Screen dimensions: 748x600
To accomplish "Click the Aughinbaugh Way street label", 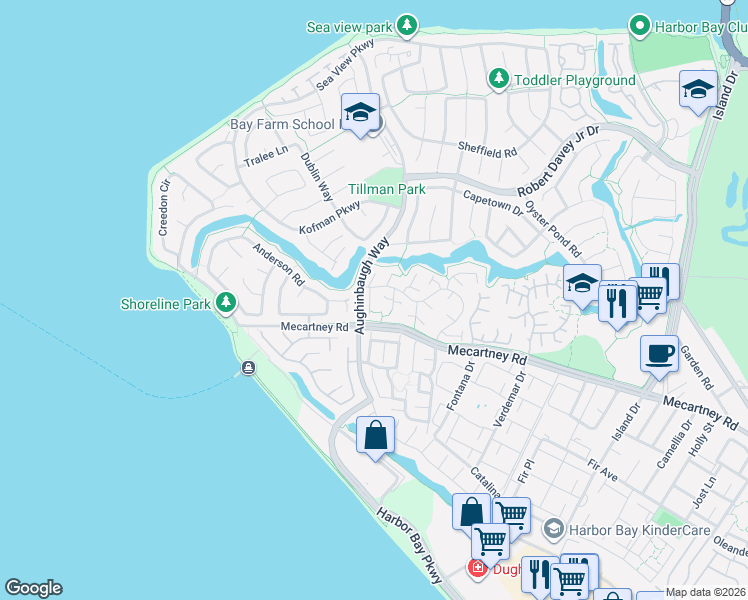I will (372, 286).
